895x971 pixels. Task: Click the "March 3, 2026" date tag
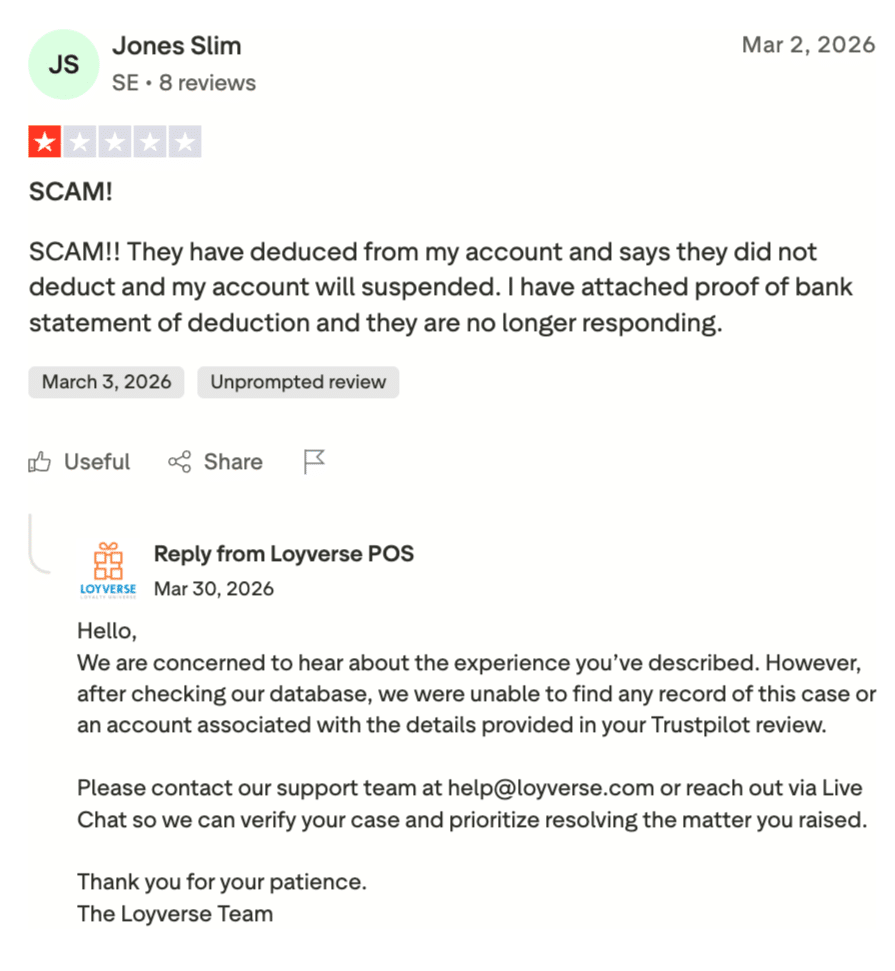click(106, 382)
